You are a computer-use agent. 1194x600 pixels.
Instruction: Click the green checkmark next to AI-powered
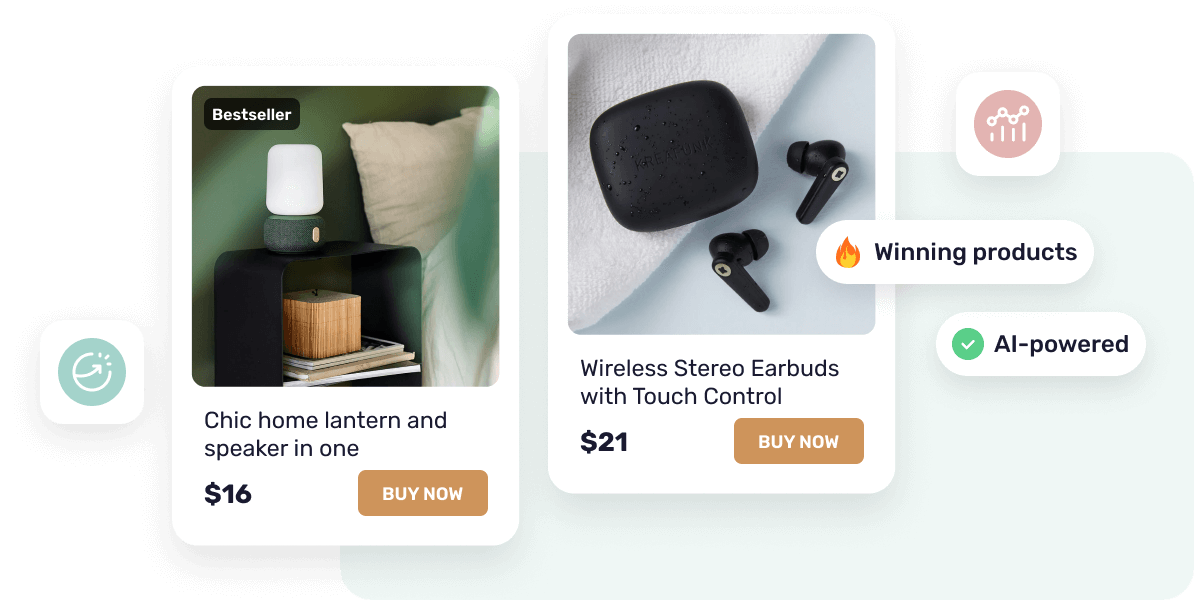968,344
